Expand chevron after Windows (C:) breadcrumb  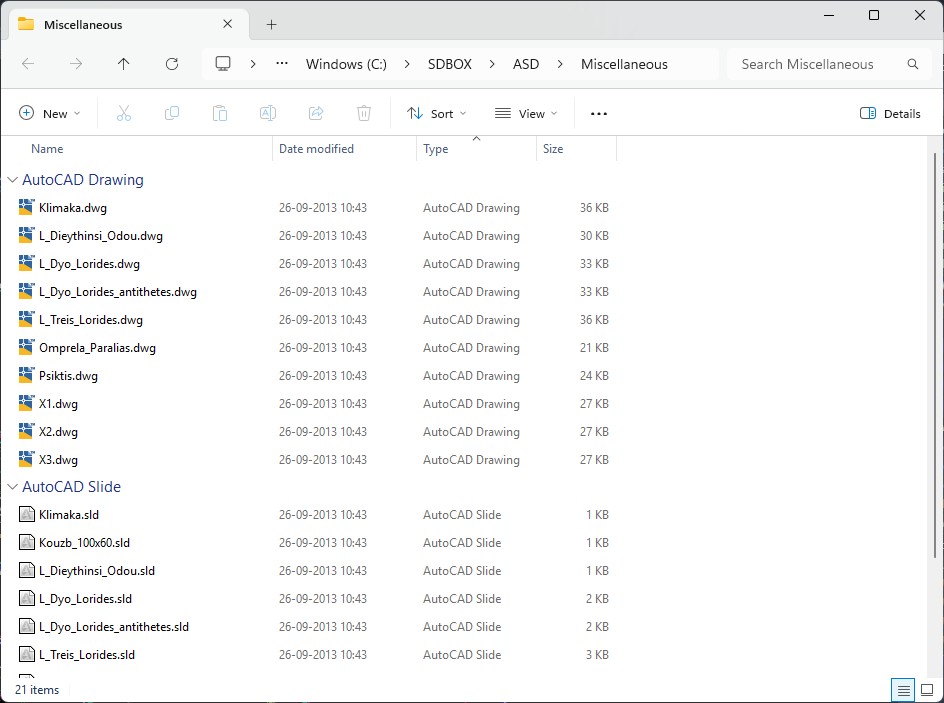point(407,64)
